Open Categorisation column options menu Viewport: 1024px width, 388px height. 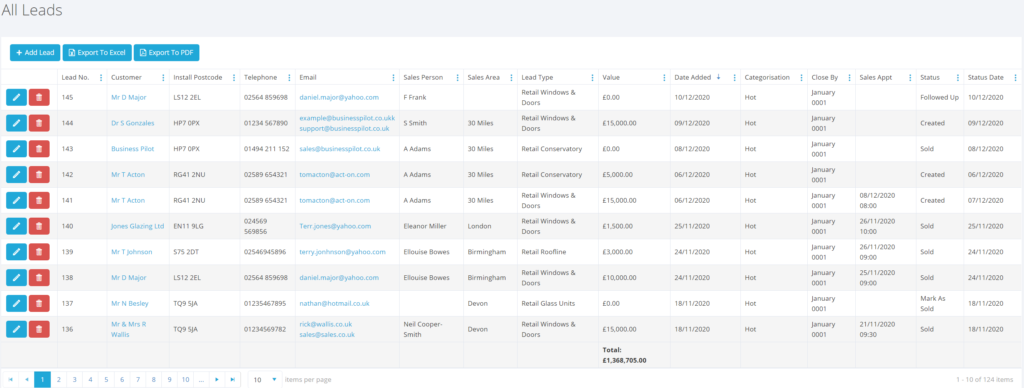[x=801, y=78]
